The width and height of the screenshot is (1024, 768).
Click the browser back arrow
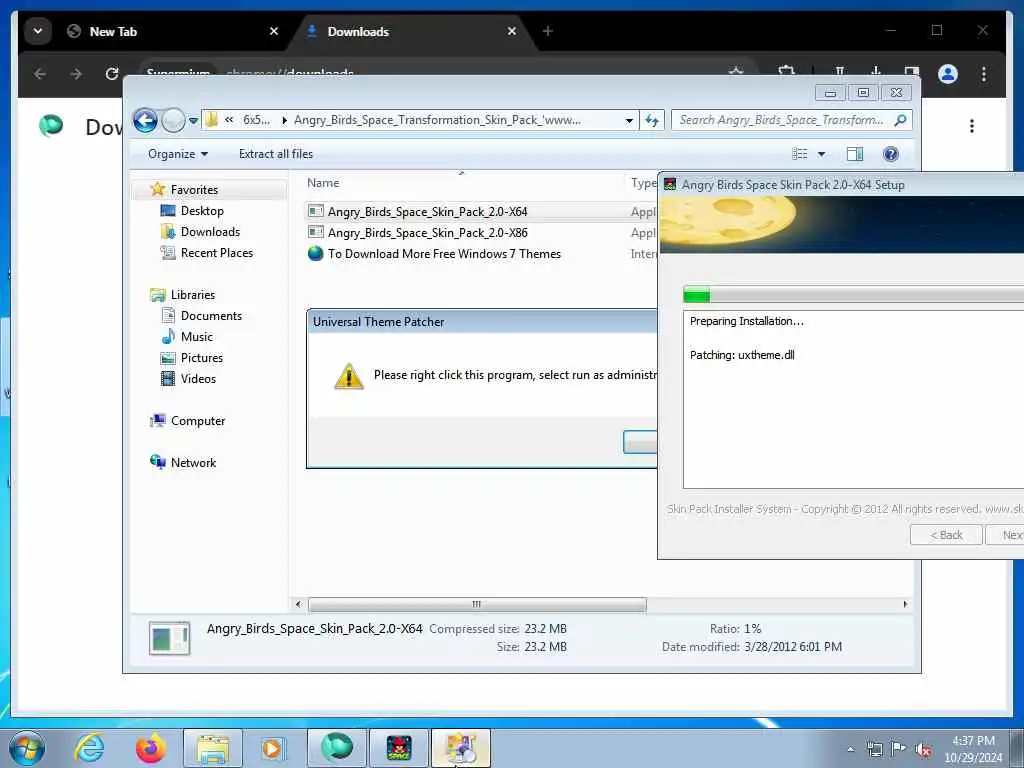40,74
